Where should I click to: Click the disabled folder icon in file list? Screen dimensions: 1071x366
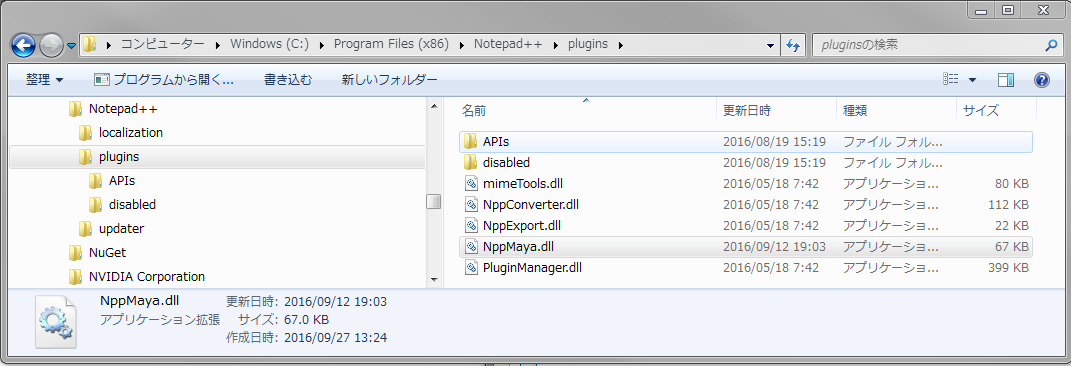pos(470,163)
